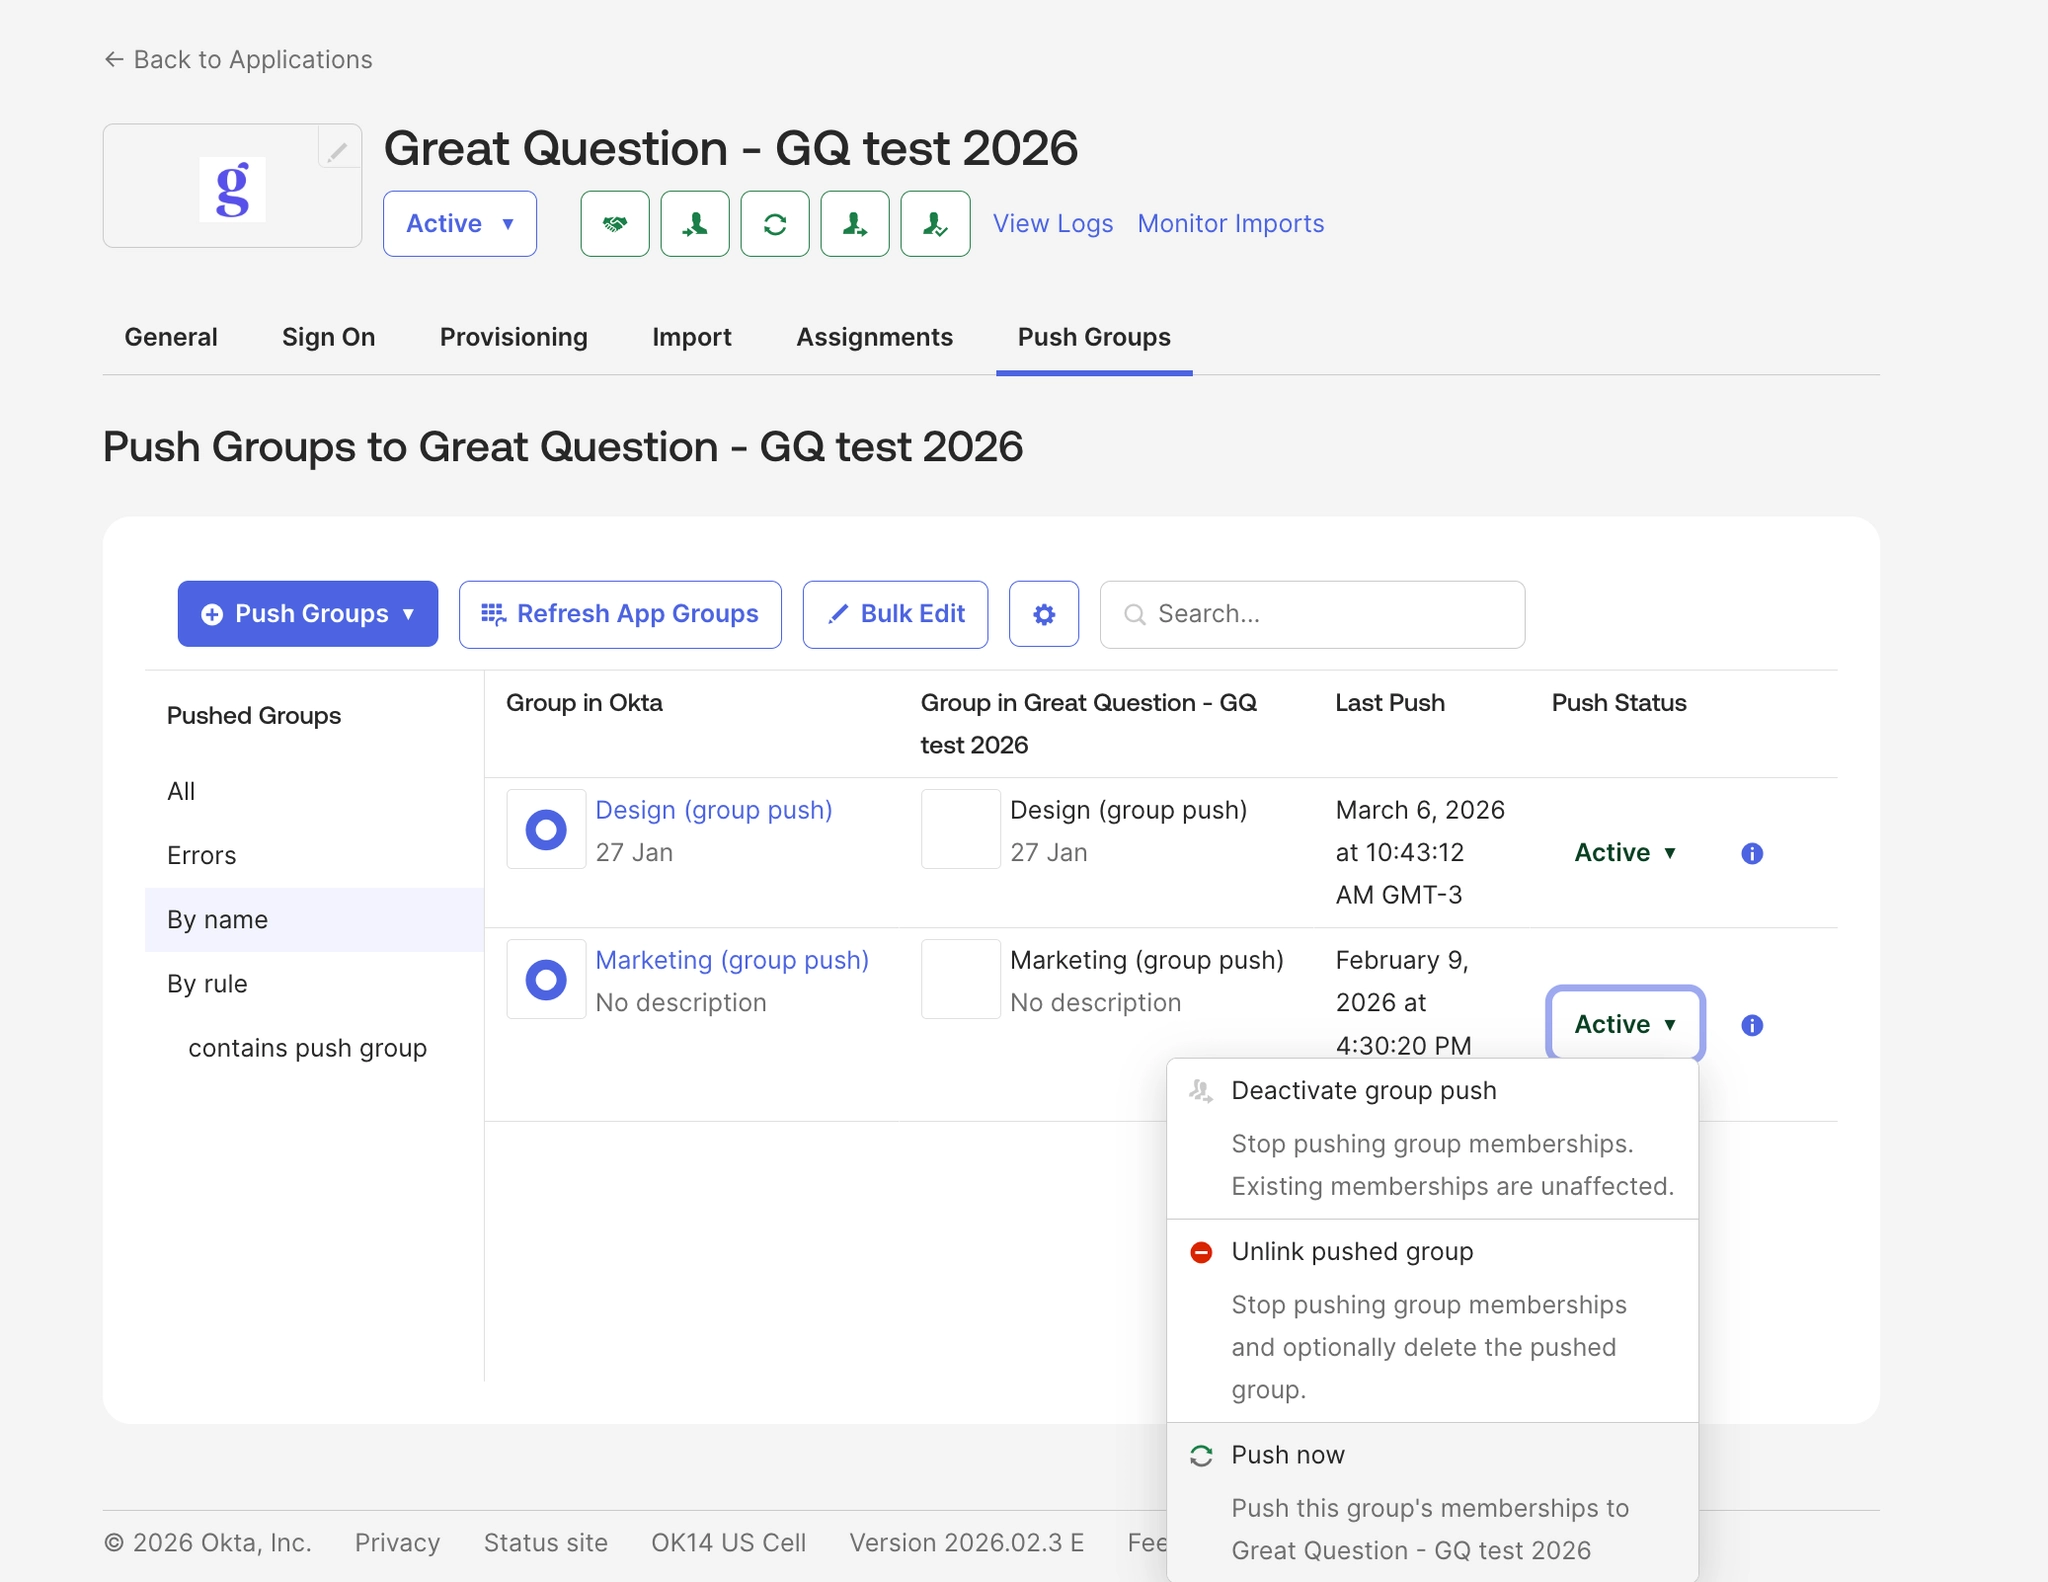Click the handshake icon in app header

click(x=614, y=224)
